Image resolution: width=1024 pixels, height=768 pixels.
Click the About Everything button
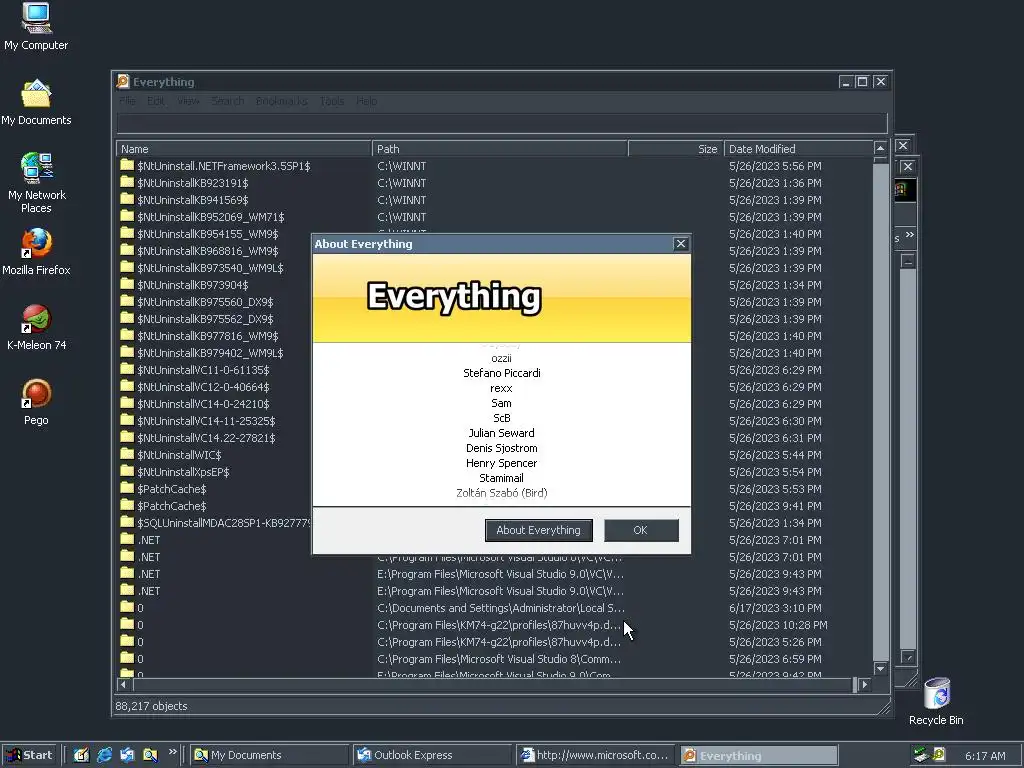tap(538, 530)
